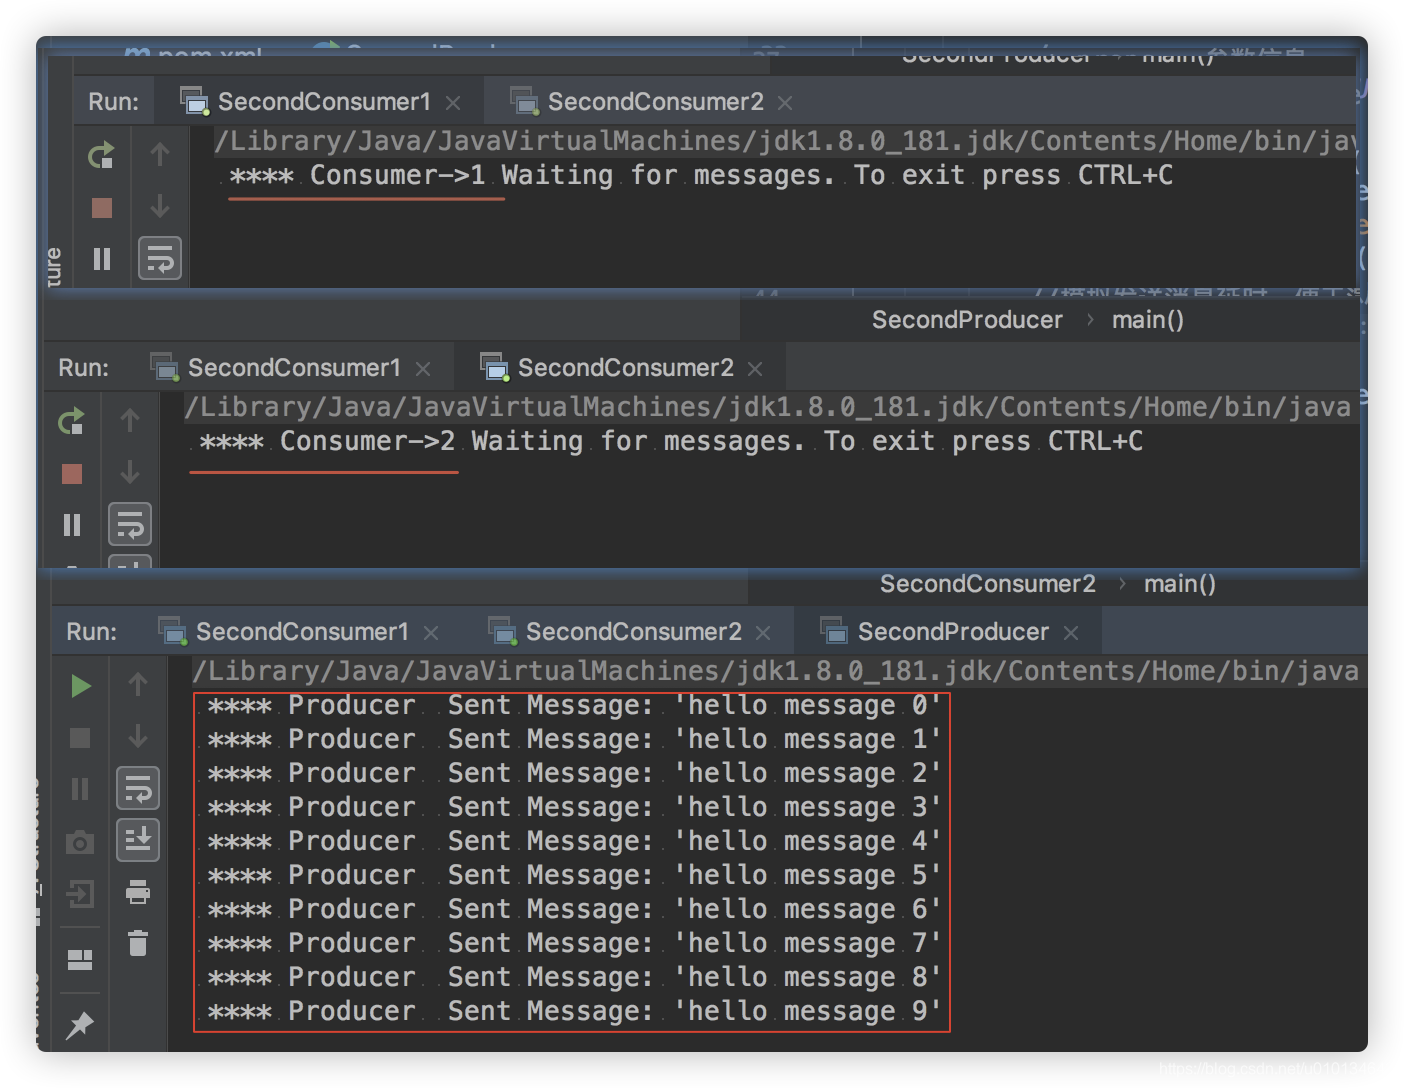
Task: Click the 'Consumer->2 Waiting for messages' line
Action: tap(671, 442)
